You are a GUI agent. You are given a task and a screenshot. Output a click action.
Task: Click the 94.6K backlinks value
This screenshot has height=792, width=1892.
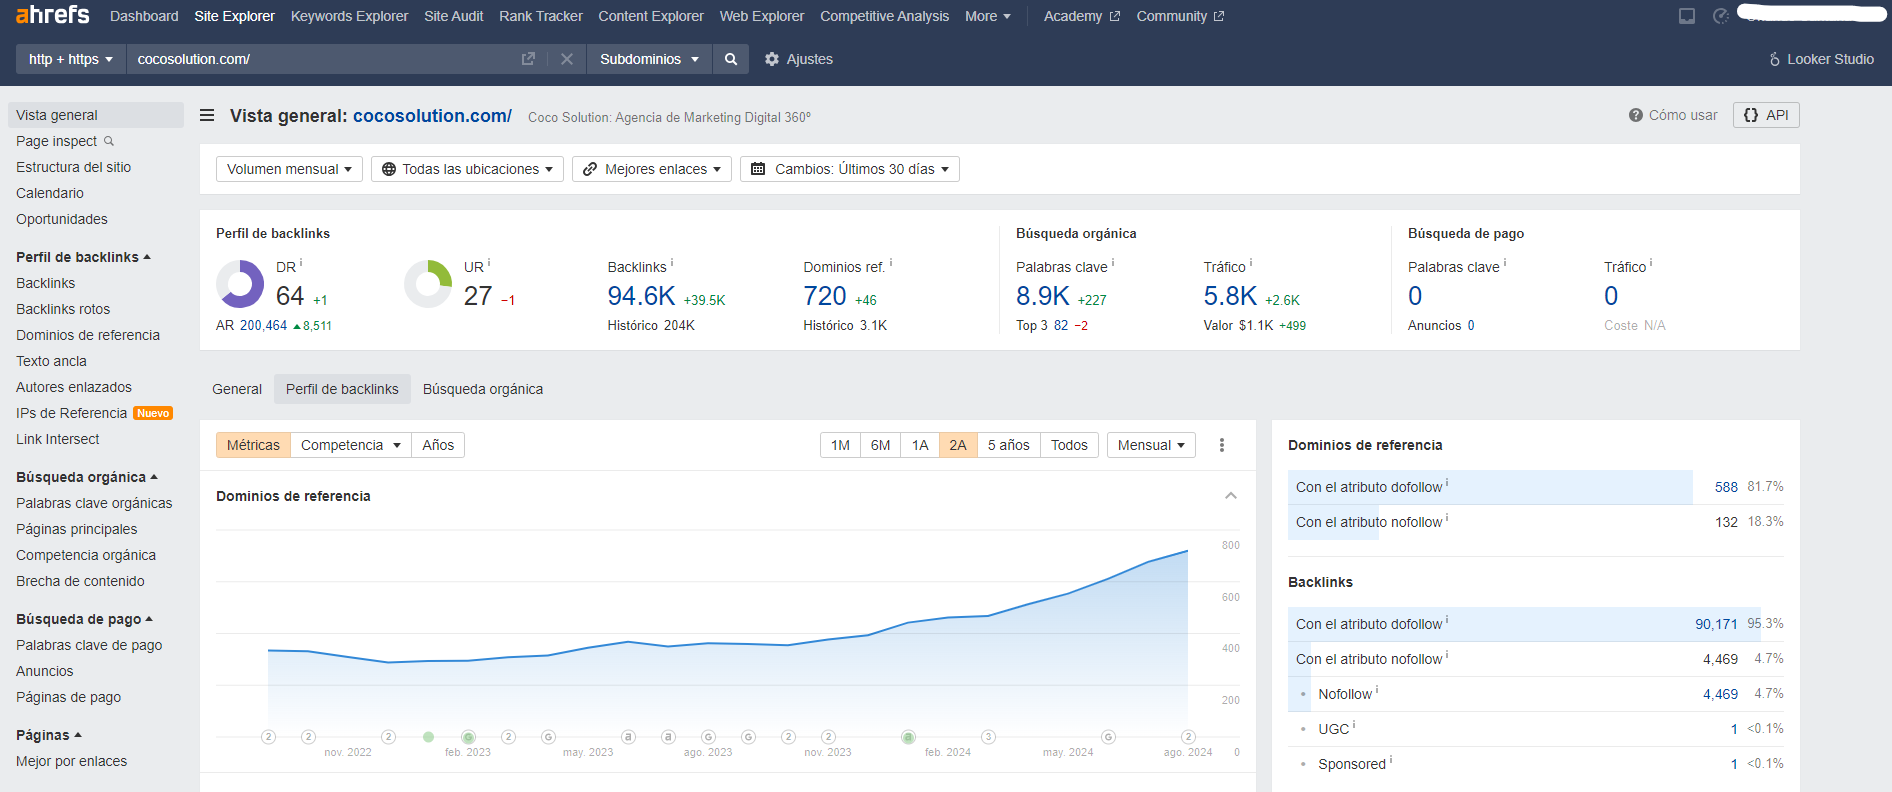(x=641, y=296)
